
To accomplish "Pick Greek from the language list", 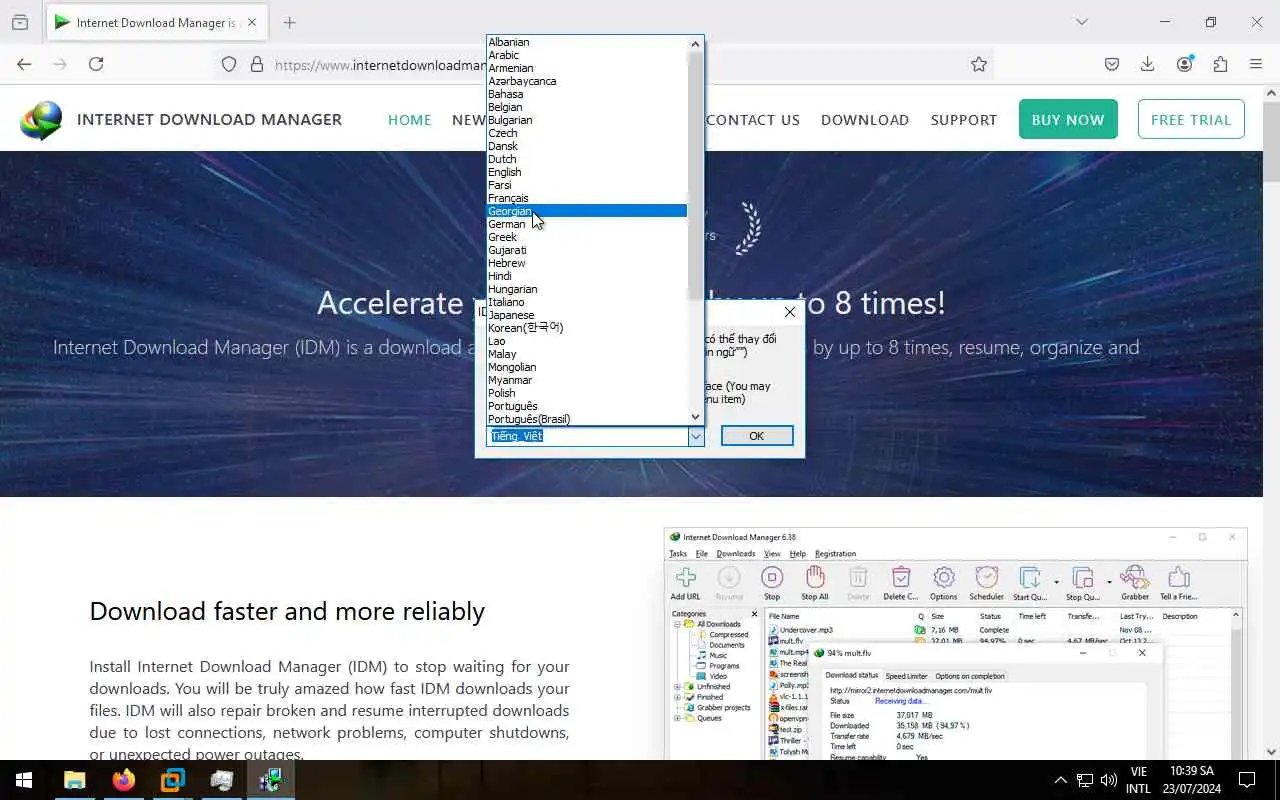I will point(587,237).
